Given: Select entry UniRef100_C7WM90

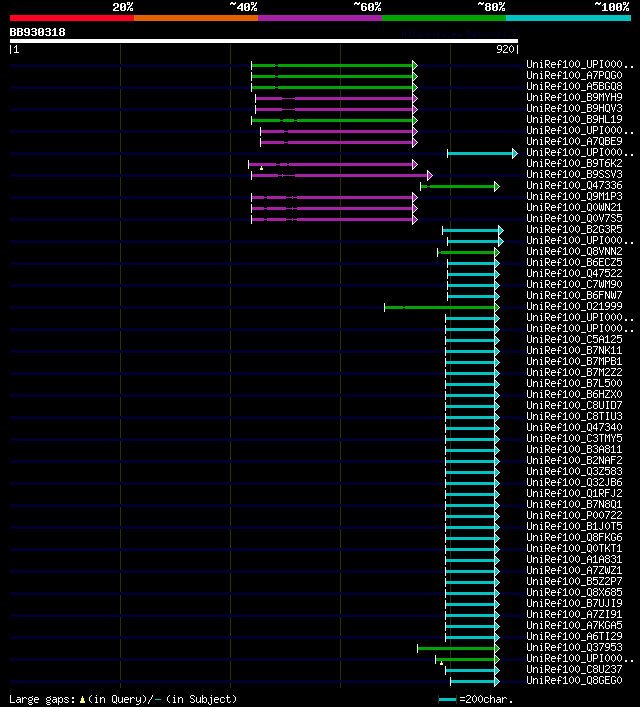Looking at the screenshot, I should 574,285.
